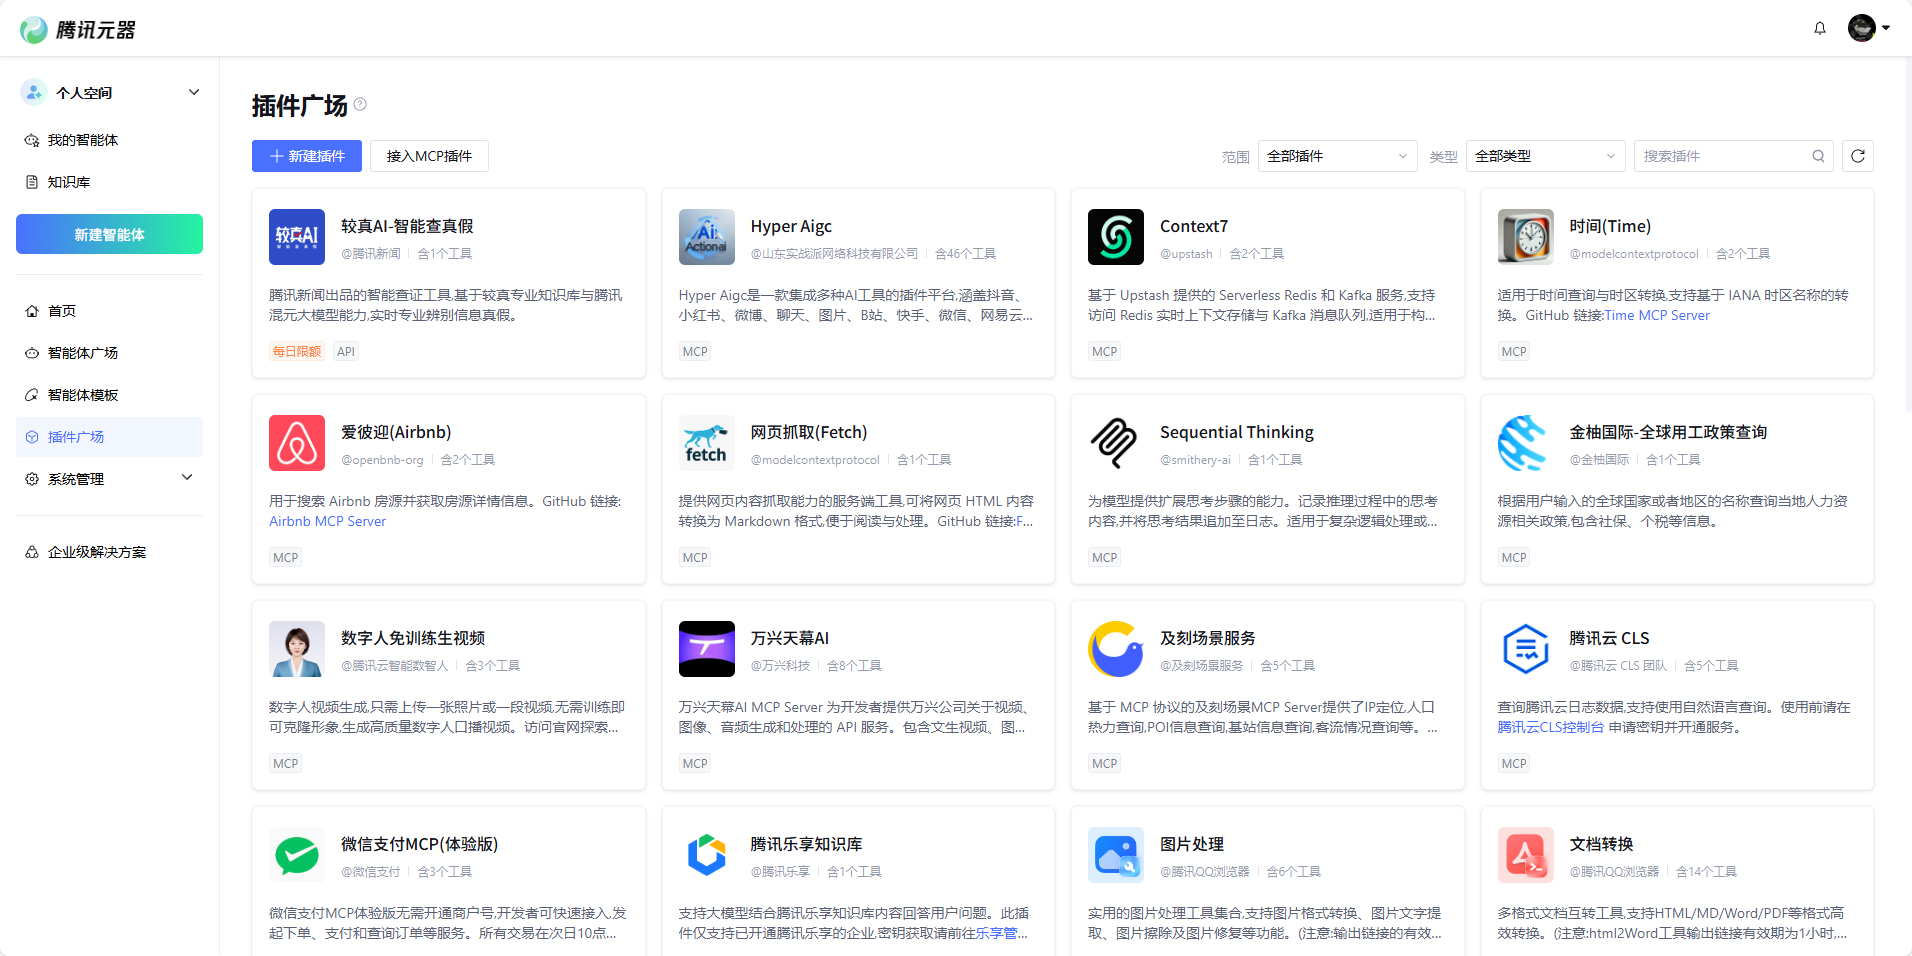Open the 金柚国际 plugin icon

[1526, 443]
